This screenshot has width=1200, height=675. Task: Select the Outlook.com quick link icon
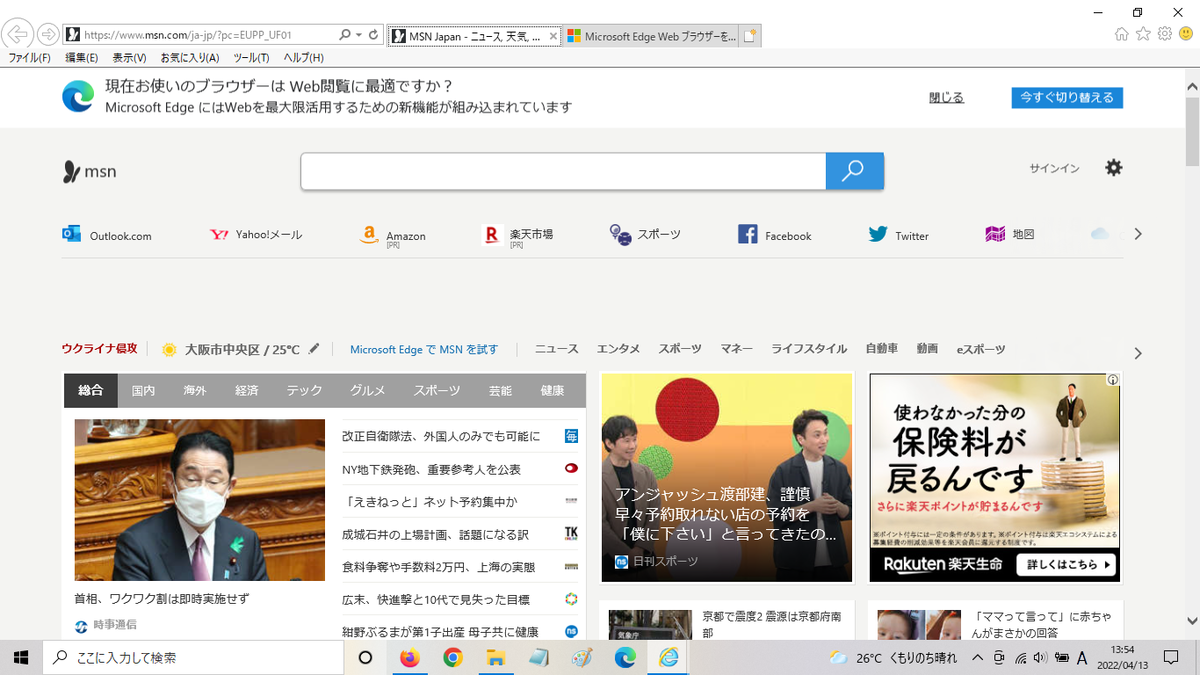tap(71, 233)
